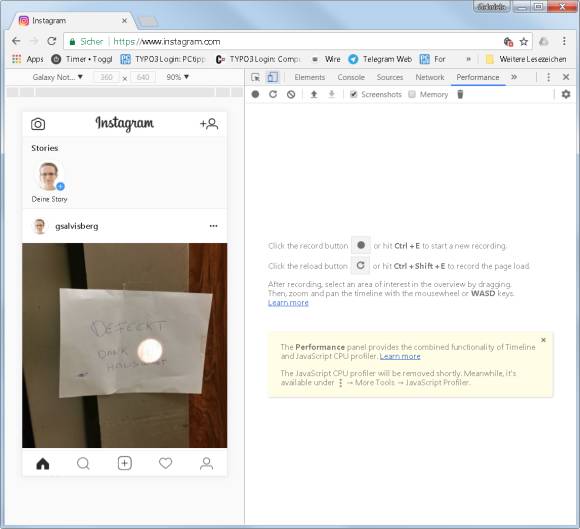This screenshot has height=529, width=580.
Task: Expand hidden bookmarks chevron
Action: click(x=468, y=59)
